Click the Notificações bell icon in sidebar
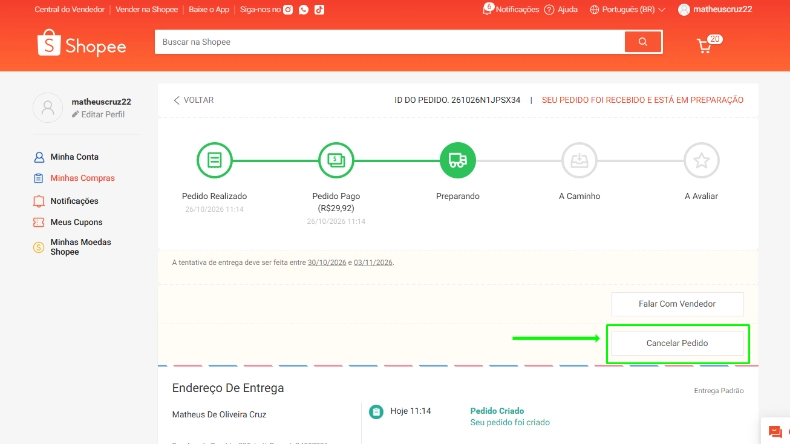The image size is (790, 444). click(x=39, y=201)
